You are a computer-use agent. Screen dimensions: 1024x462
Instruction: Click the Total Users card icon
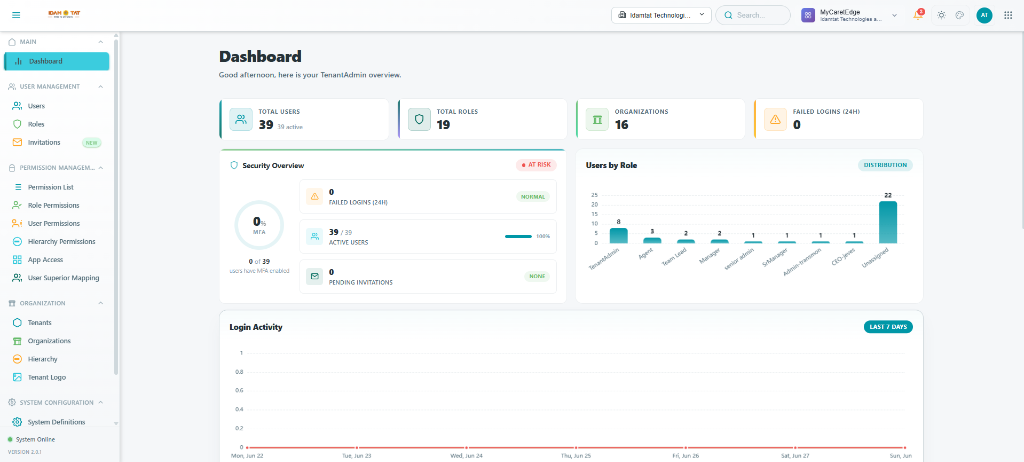point(241,120)
